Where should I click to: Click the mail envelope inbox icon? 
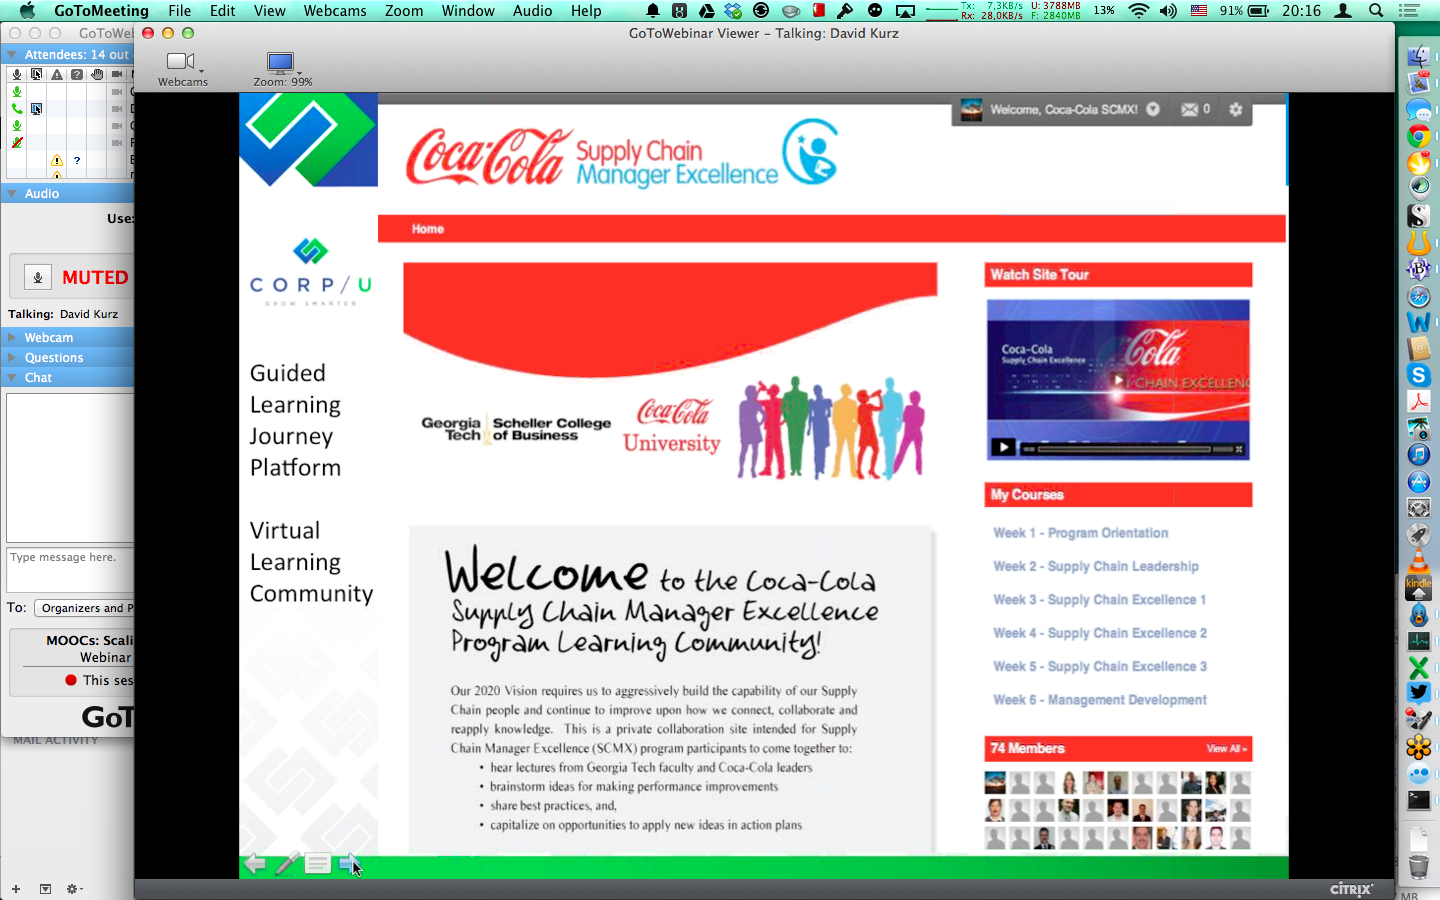point(1190,109)
